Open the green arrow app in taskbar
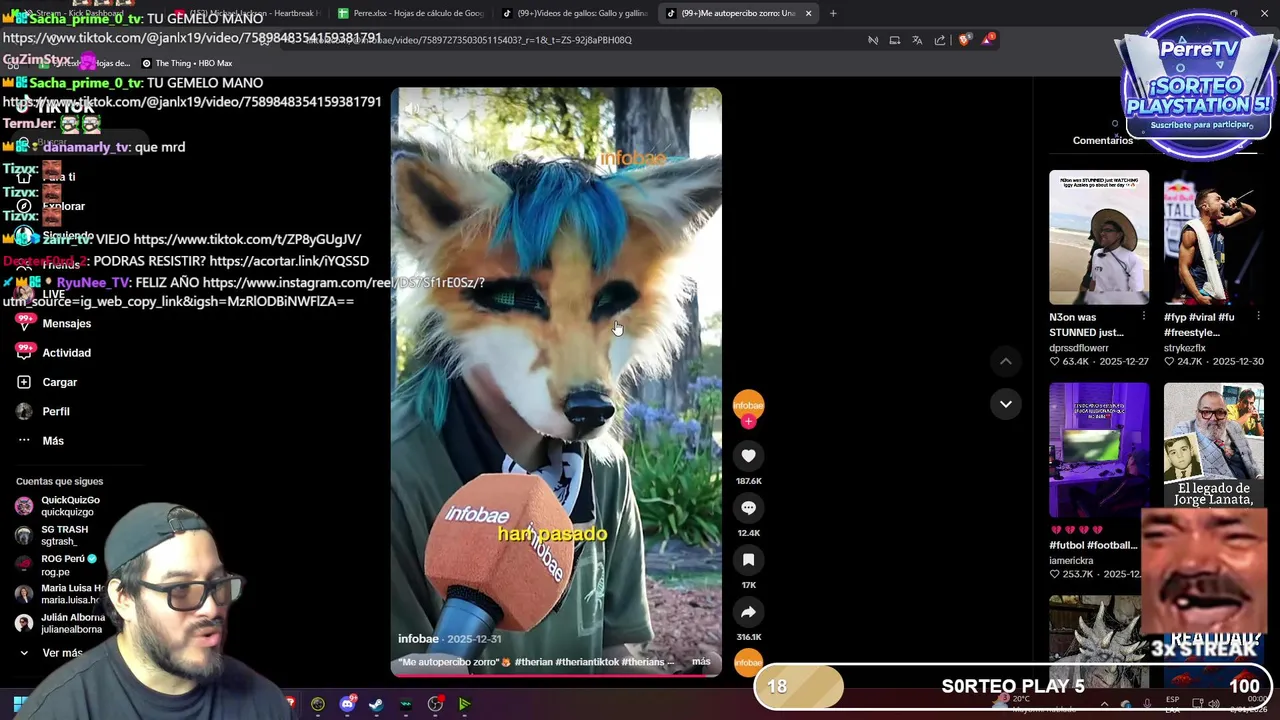Viewport: 1280px width, 720px height. tap(465, 704)
